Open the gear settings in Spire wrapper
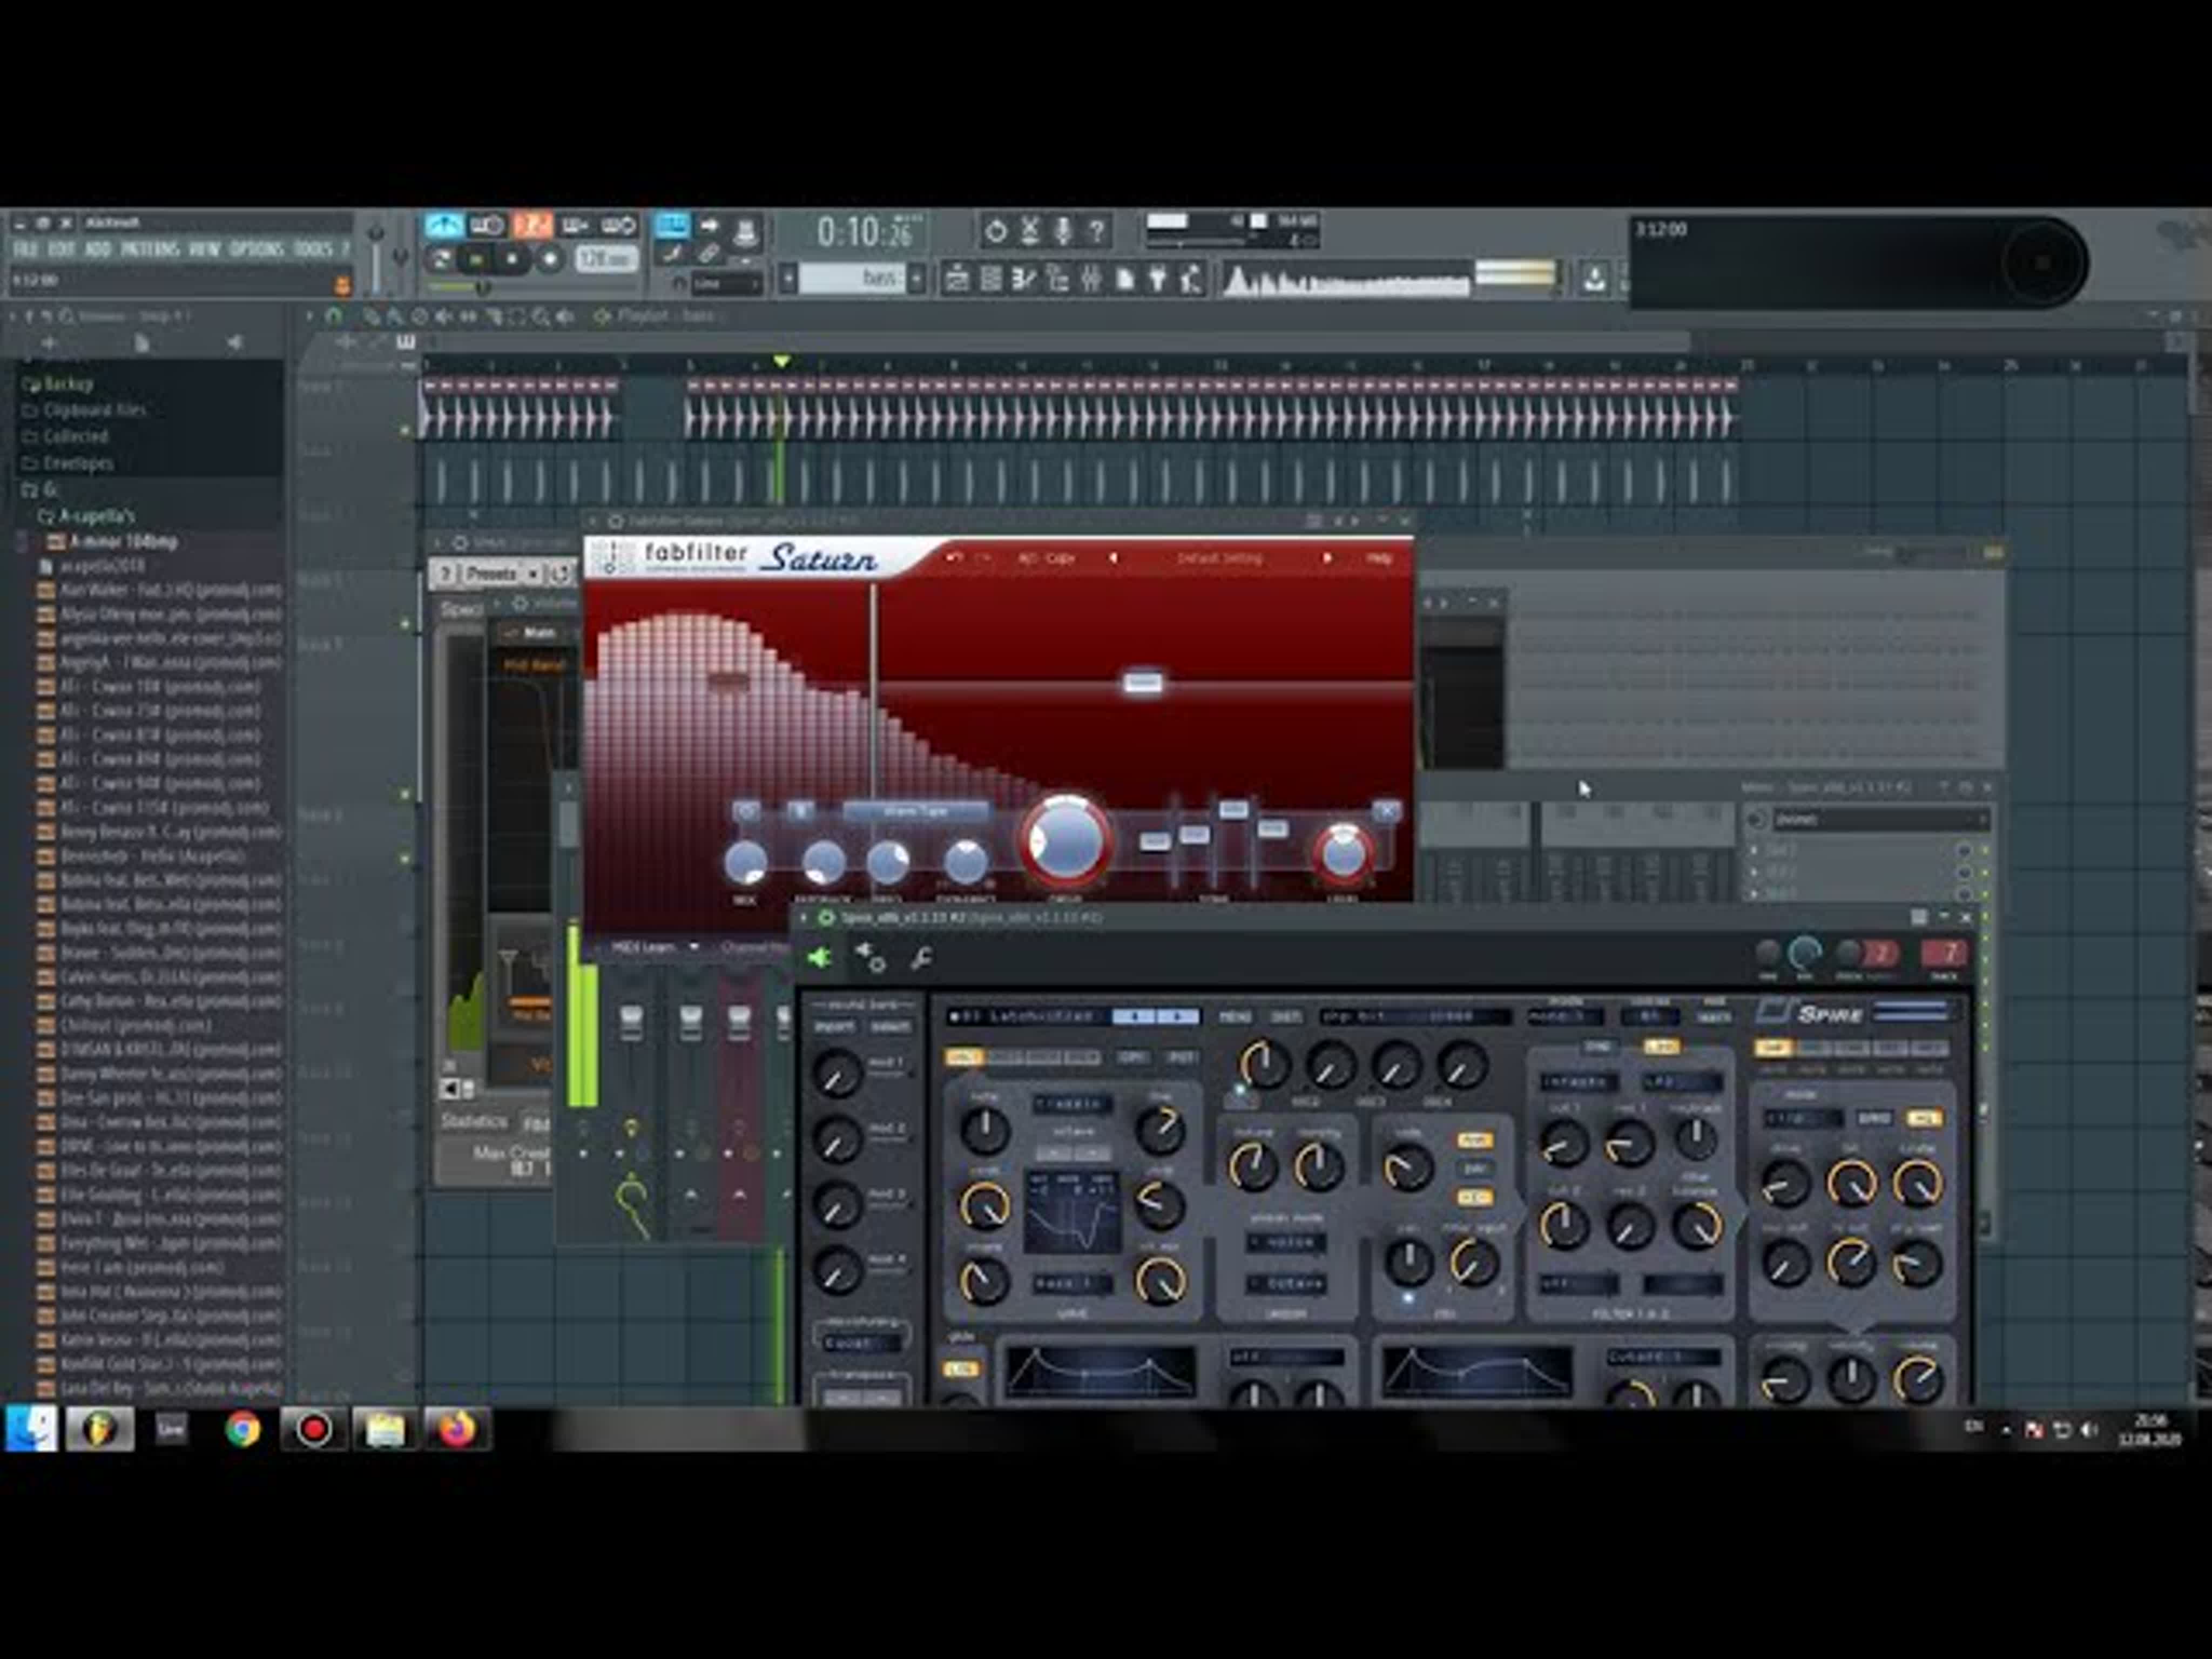 tap(870, 958)
